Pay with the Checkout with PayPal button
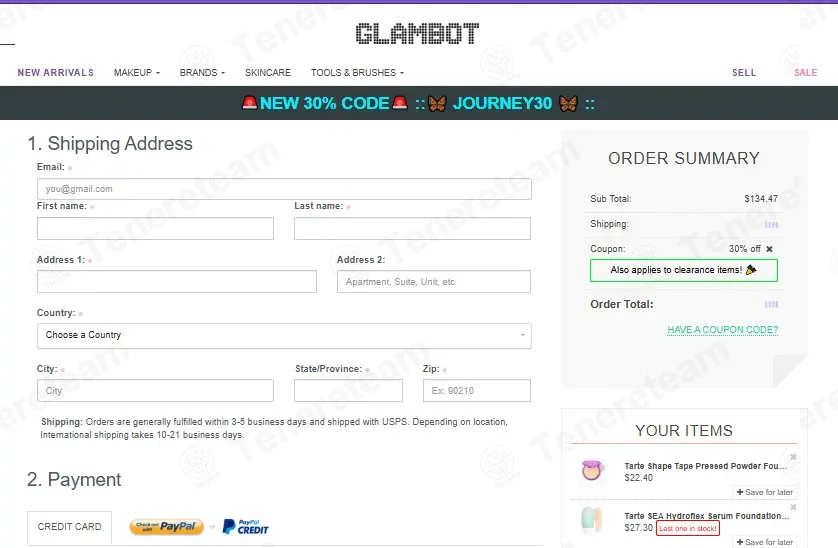838x548 pixels. pos(166,527)
